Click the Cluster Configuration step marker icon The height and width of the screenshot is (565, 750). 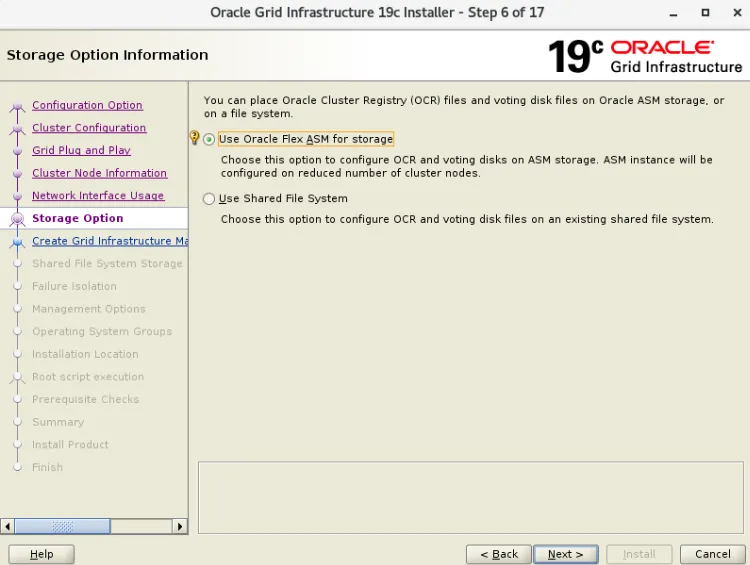18,129
